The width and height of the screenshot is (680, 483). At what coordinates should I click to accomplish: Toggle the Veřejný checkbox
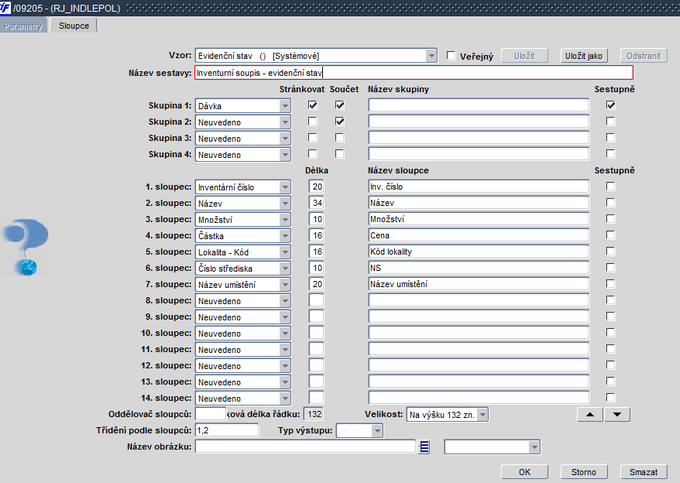[451, 55]
